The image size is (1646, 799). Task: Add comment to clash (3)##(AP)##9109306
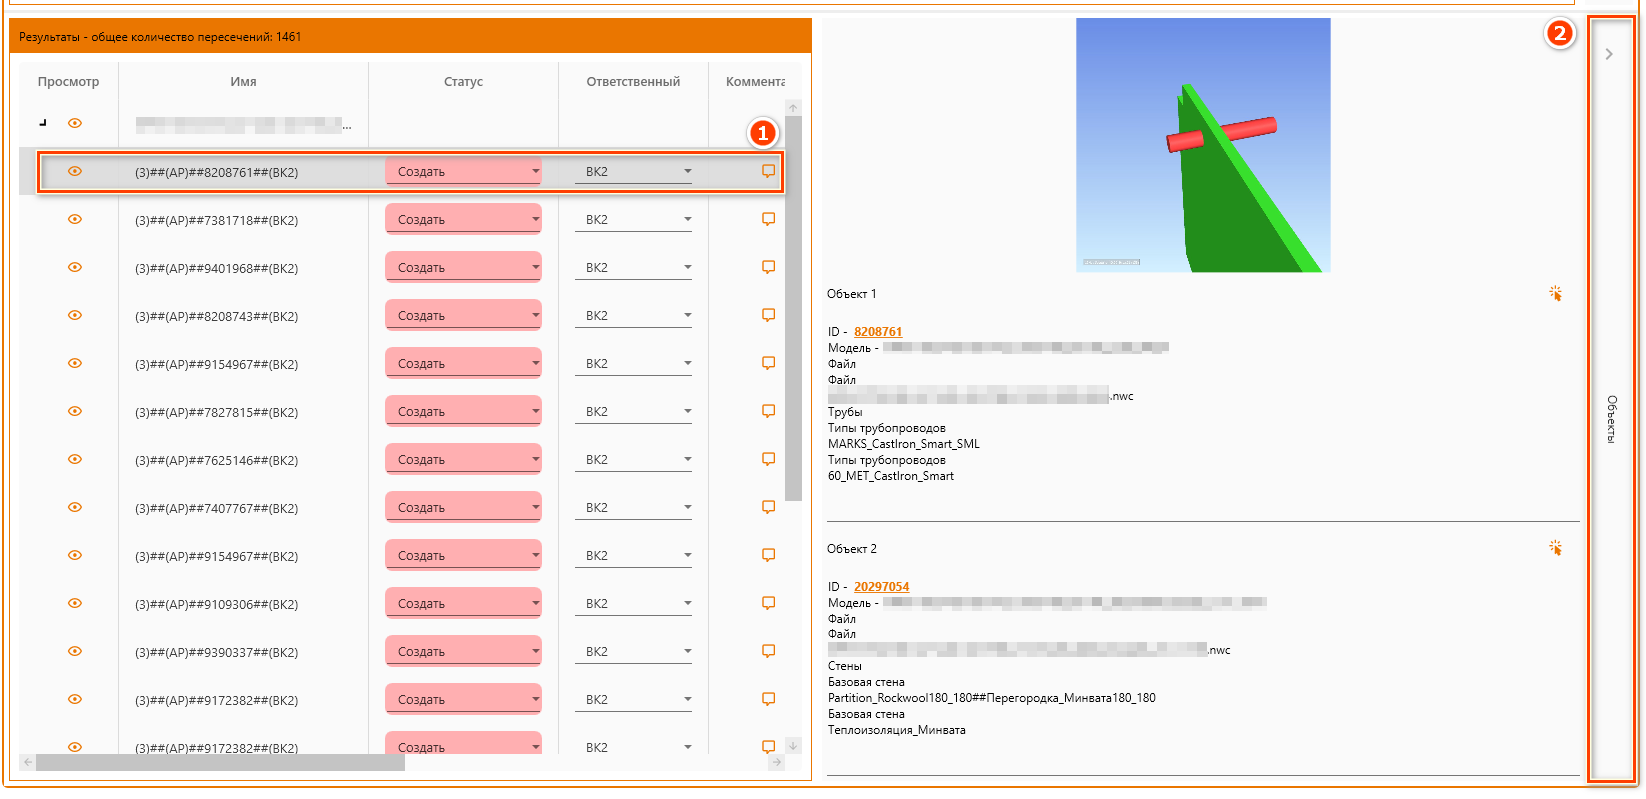coord(768,603)
